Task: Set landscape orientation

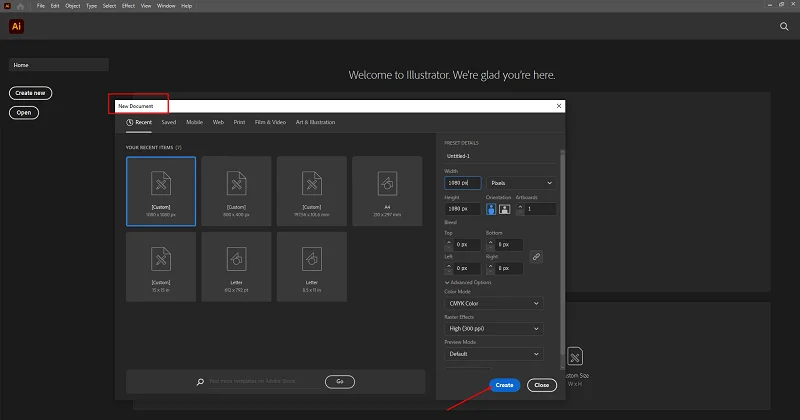Action: 505,209
